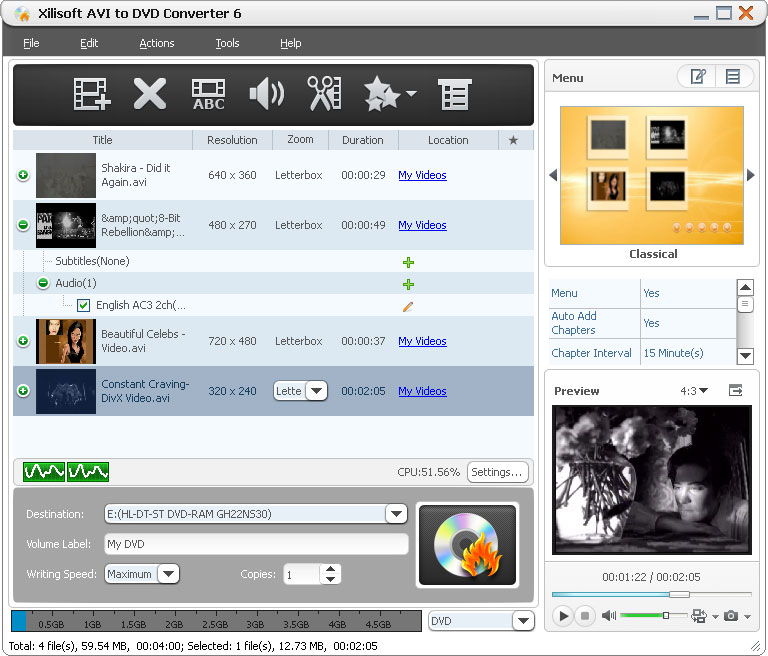This screenshot has height=656, width=768.
Task: Click the Duration column header
Action: [363, 140]
